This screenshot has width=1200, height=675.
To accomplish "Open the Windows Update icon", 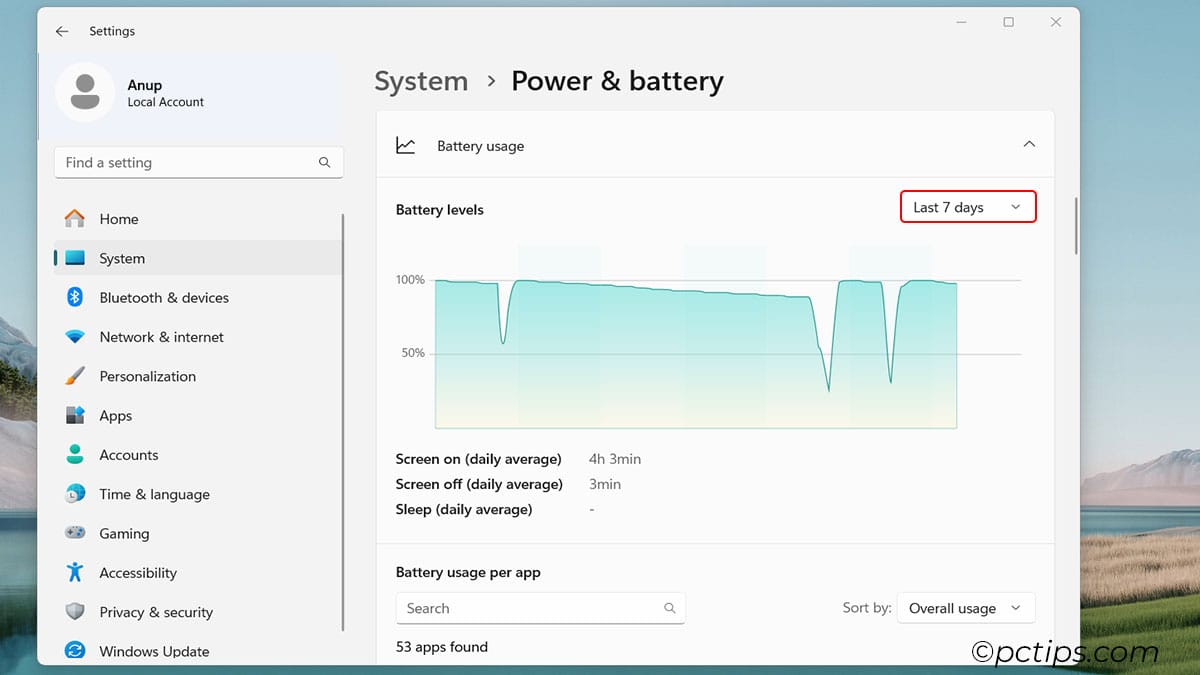I will (x=75, y=651).
